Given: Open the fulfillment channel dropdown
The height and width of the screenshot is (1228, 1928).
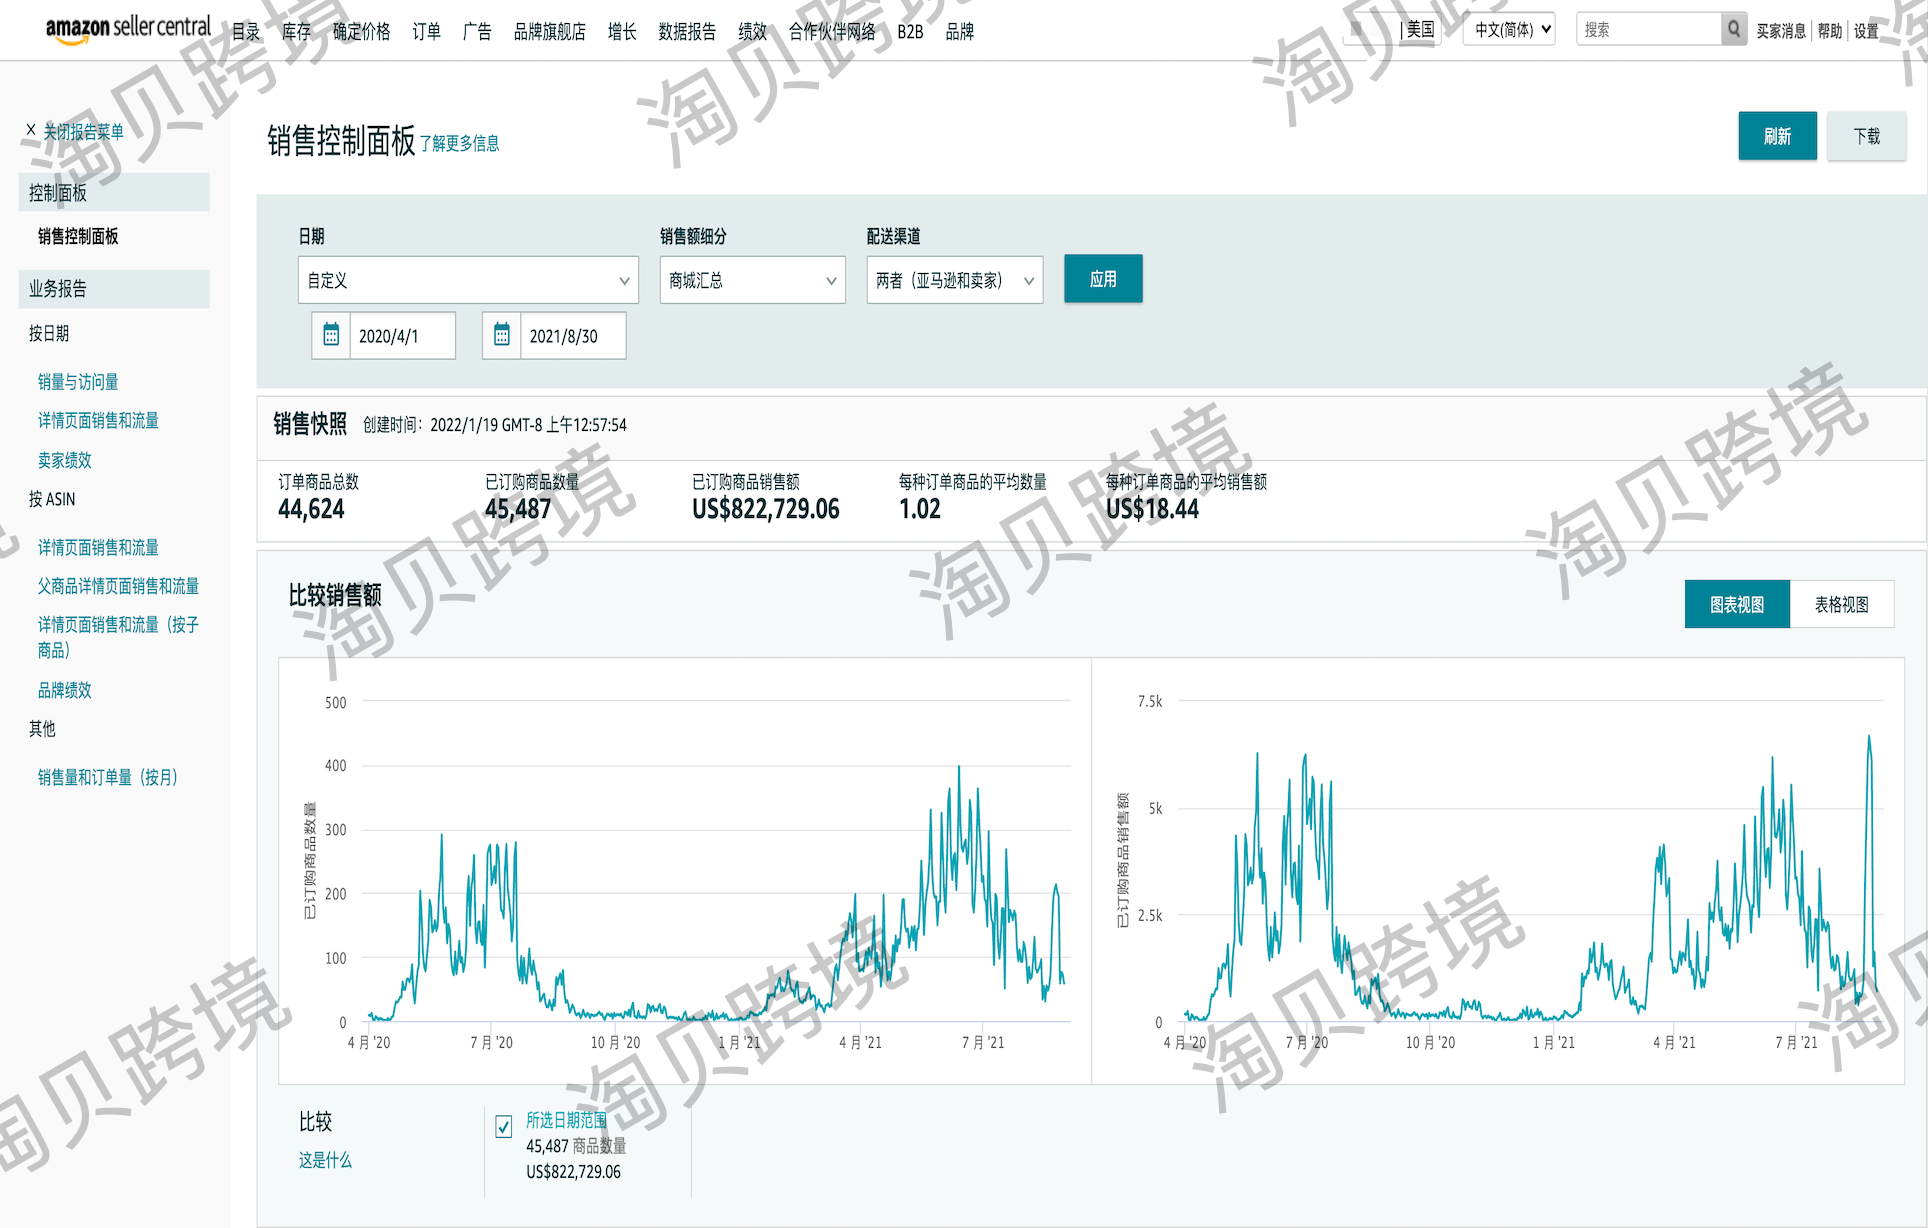Looking at the screenshot, I should click(x=954, y=280).
